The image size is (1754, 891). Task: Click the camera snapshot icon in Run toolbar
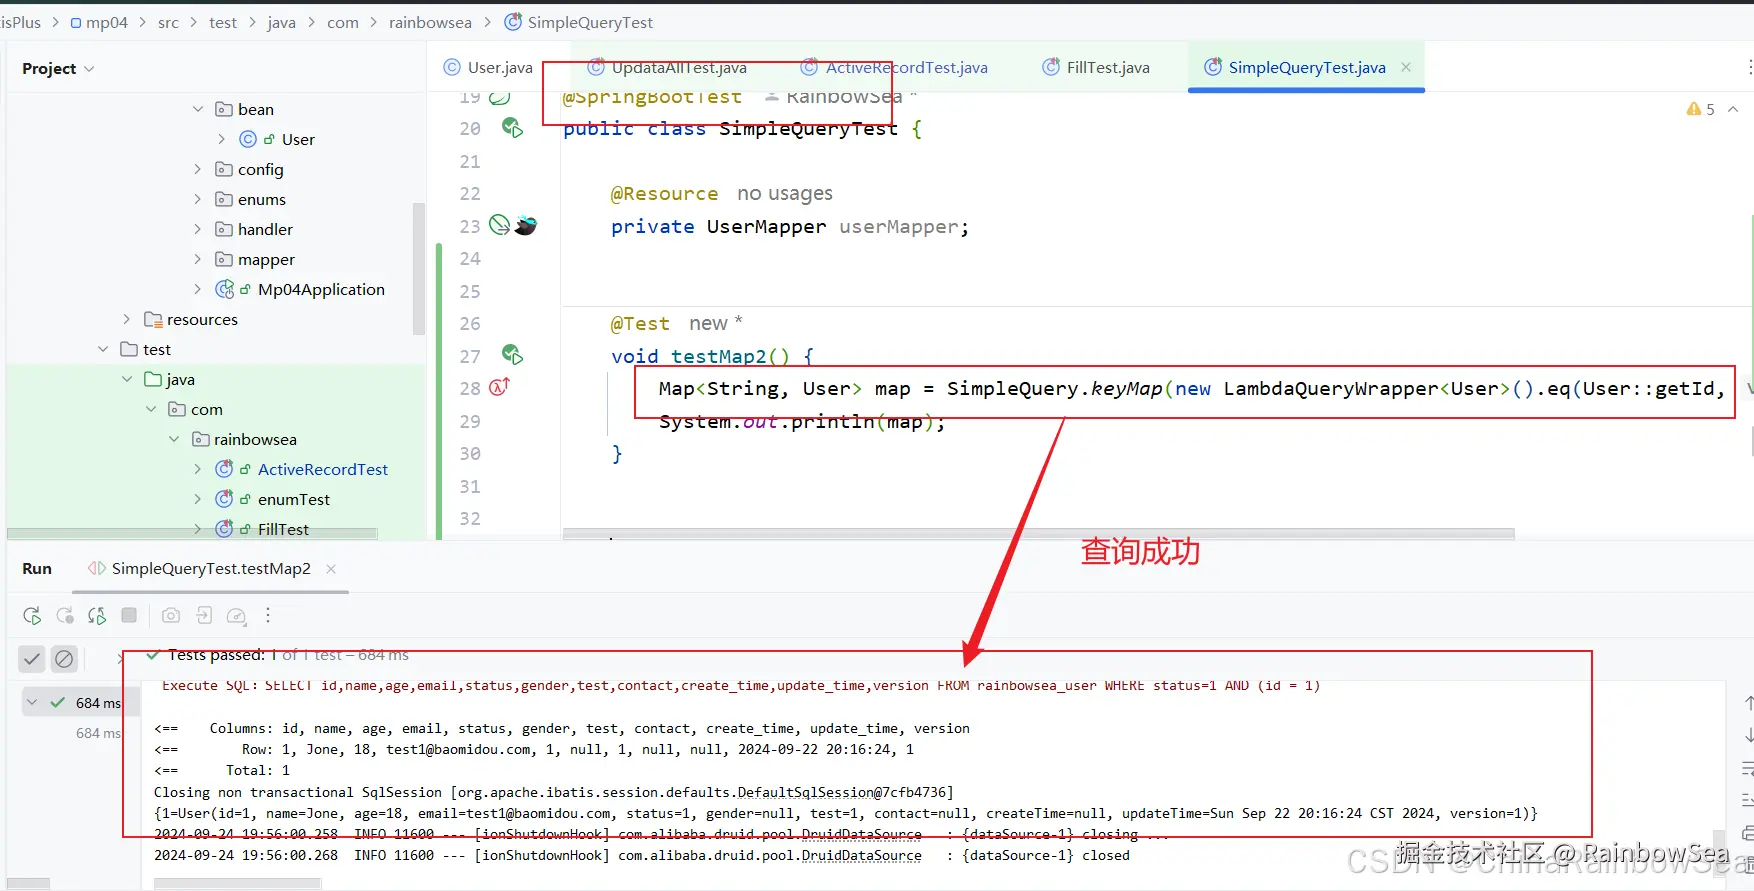click(x=171, y=616)
